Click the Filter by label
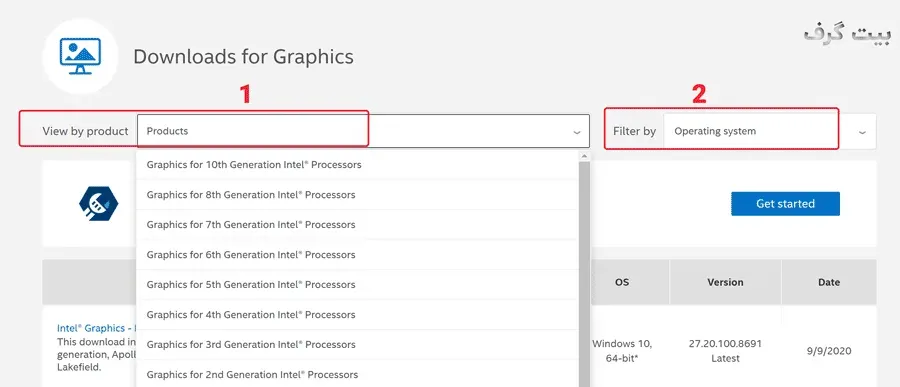 (634, 131)
